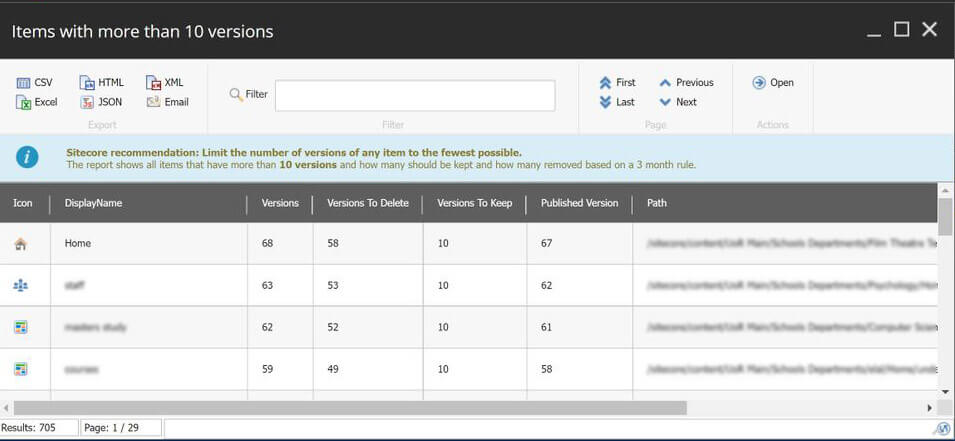Select Versions value 59

point(267,369)
